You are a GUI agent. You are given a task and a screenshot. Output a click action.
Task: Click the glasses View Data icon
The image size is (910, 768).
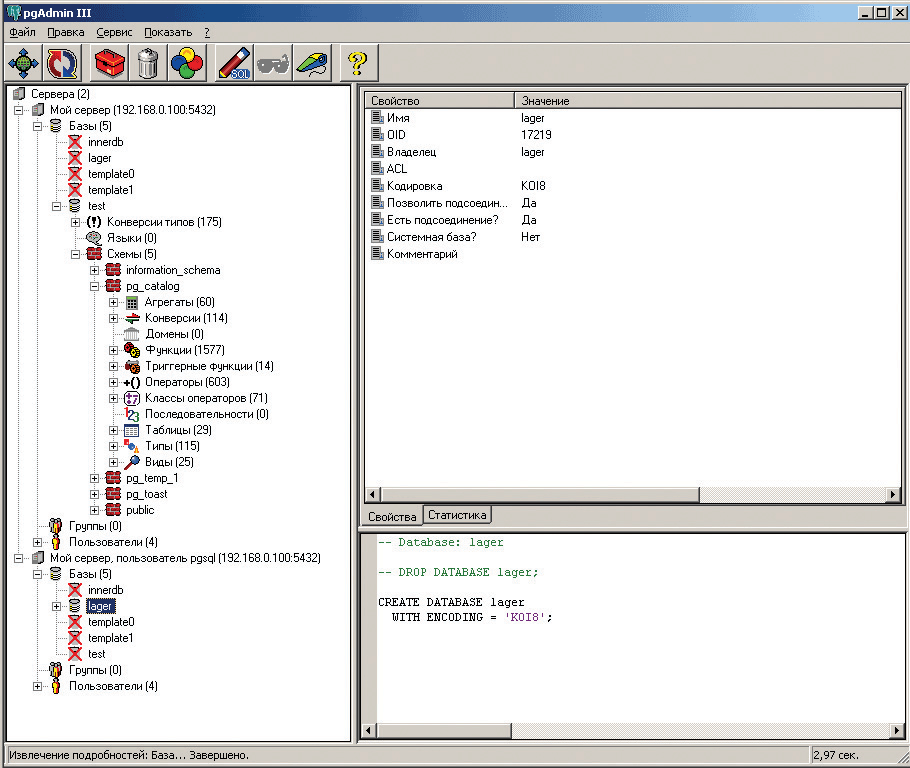[272, 63]
